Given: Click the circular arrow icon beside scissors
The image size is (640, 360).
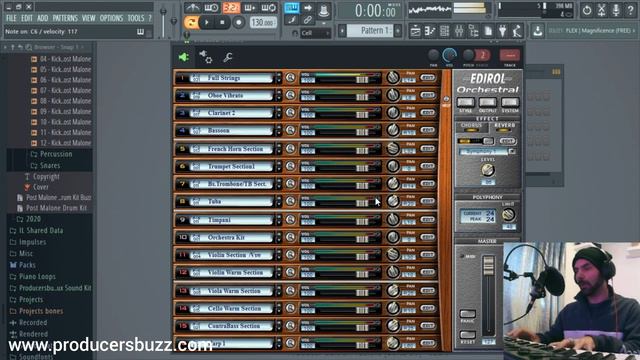Looking at the screenshot, I should pyautogui.click(x=587, y=11).
